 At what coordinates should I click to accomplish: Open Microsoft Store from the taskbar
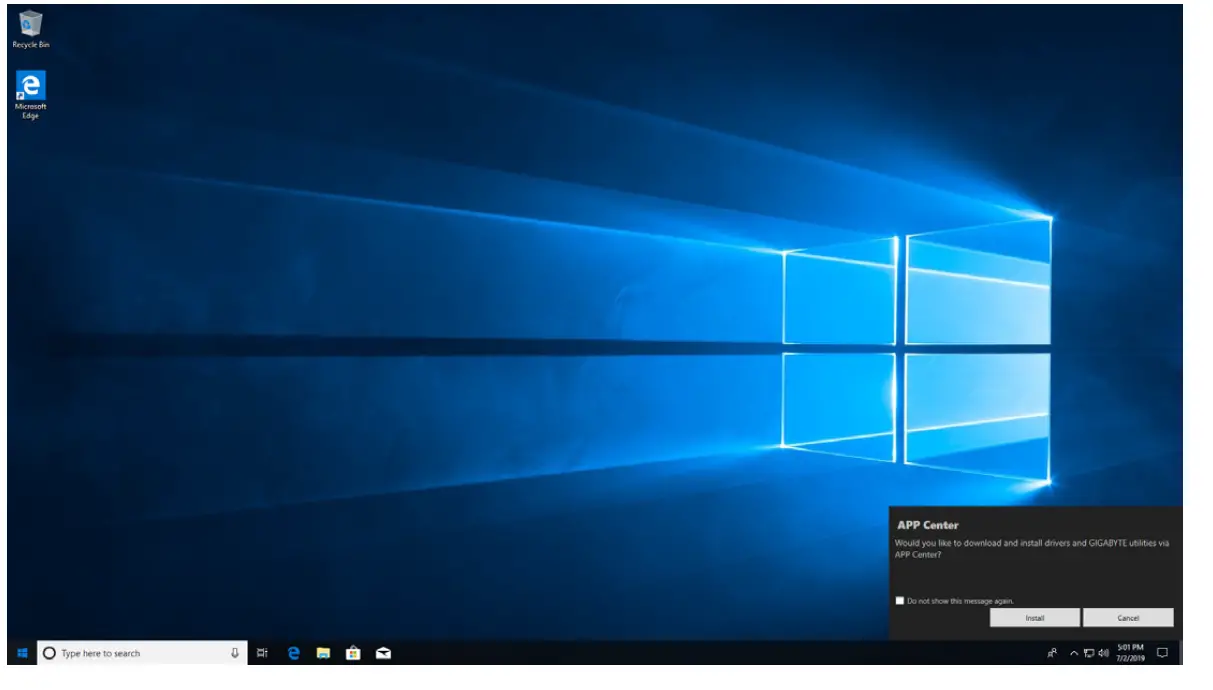tap(353, 653)
